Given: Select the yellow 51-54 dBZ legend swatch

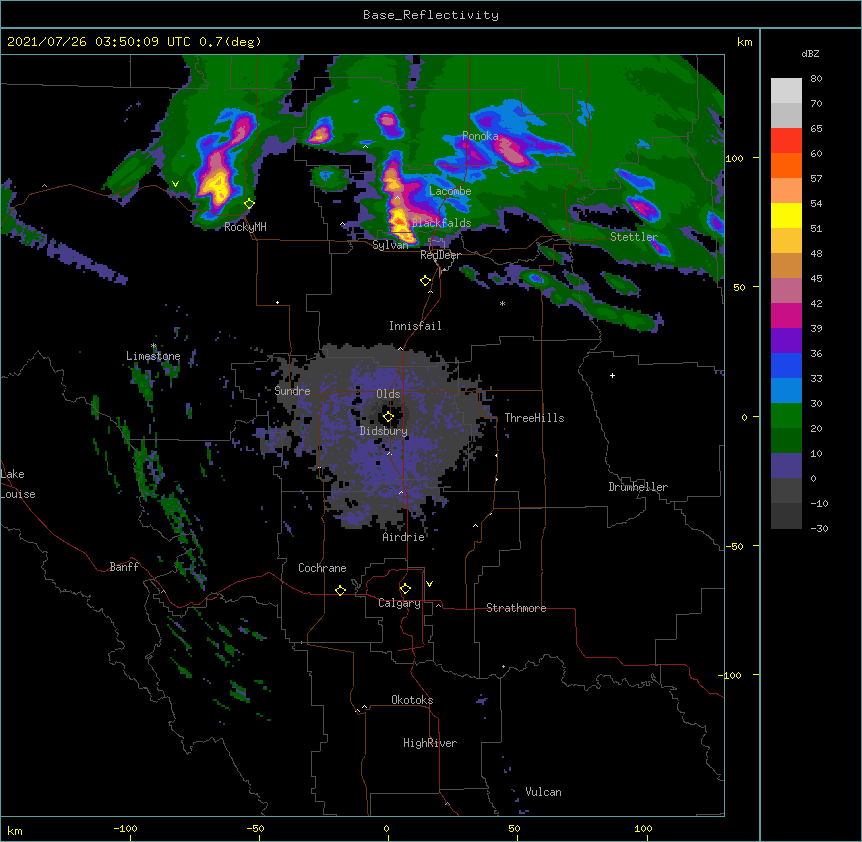Looking at the screenshot, I should pyautogui.click(x=786, y=215).
